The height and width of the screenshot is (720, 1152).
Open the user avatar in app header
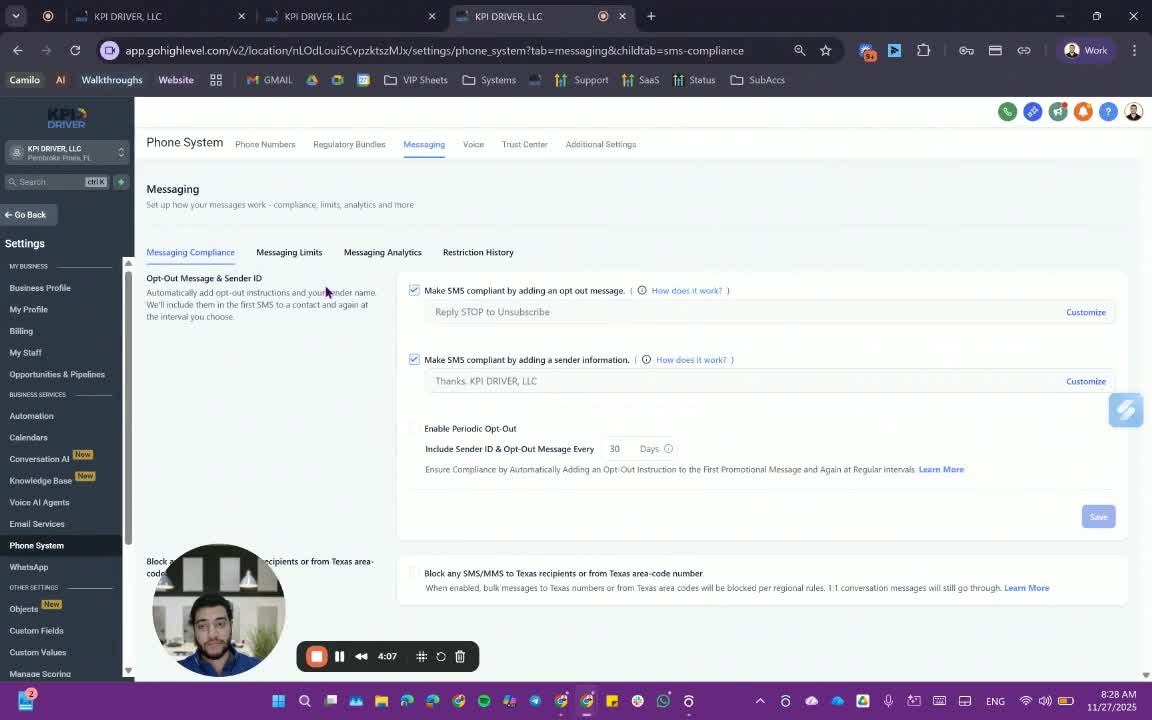tap(1134, 112)
